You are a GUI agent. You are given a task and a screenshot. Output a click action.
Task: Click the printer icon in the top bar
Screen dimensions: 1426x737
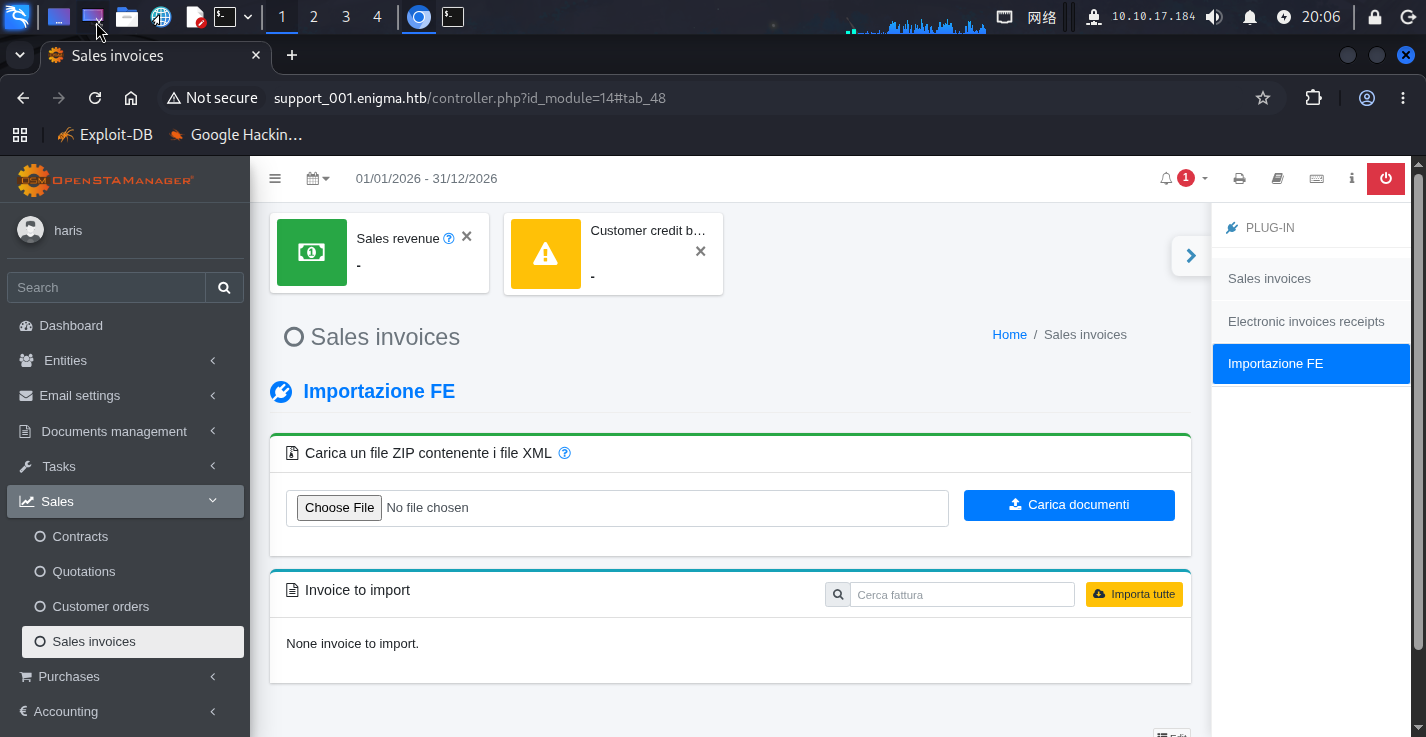tap(1239, 179)
